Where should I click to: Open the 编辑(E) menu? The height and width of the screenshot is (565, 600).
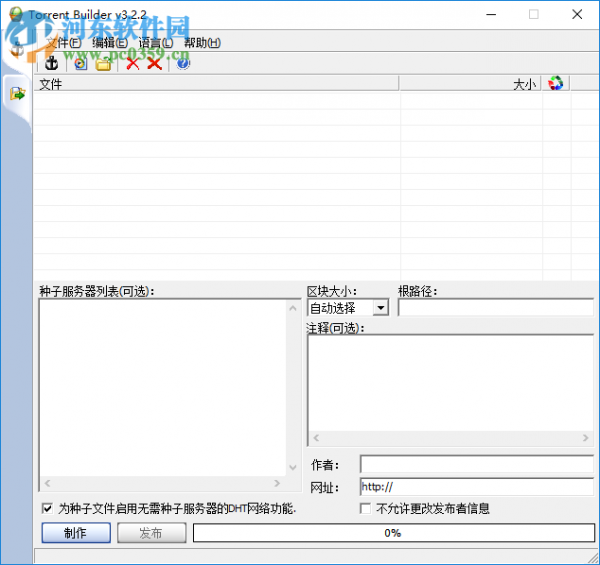pyautogui.click(x=110, y=42)
